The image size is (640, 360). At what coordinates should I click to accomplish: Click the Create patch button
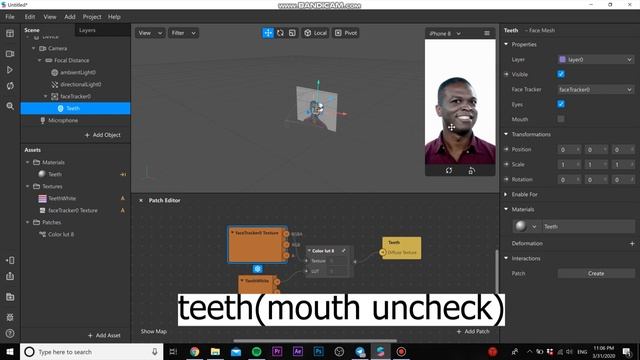coord(596,273)
